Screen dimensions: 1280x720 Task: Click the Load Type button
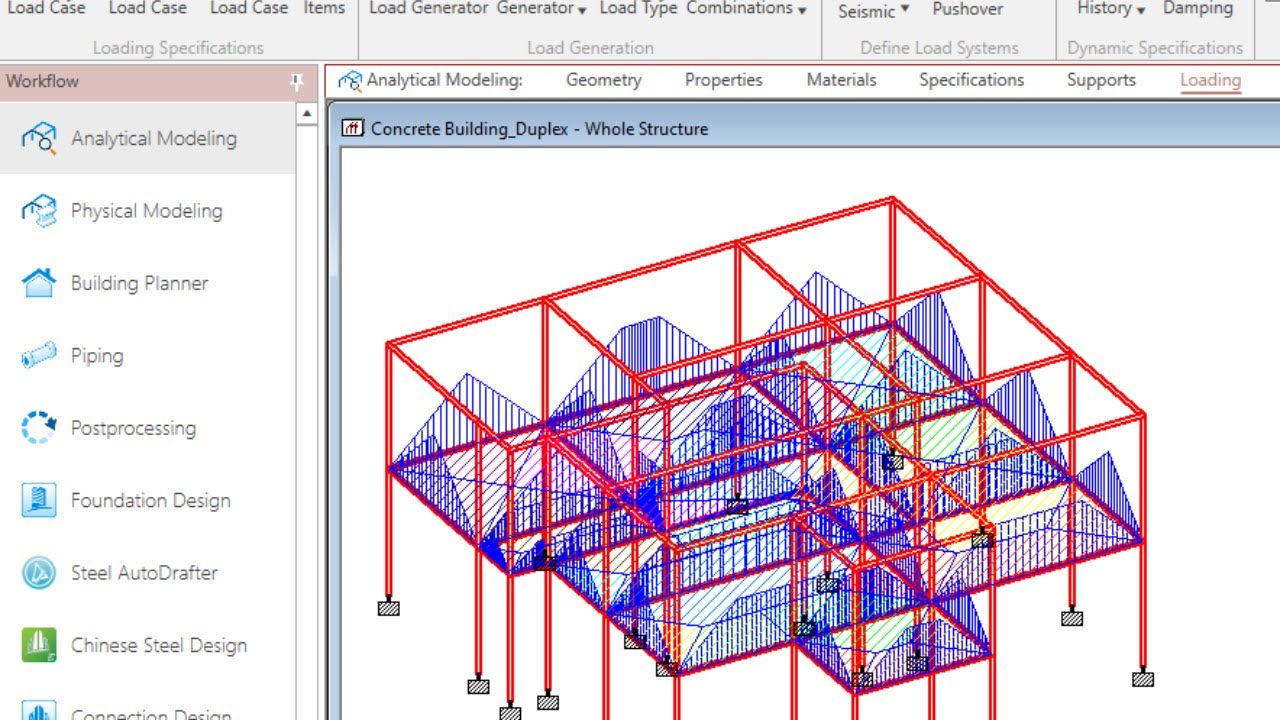pyautogui.click(x=638, y=8)
